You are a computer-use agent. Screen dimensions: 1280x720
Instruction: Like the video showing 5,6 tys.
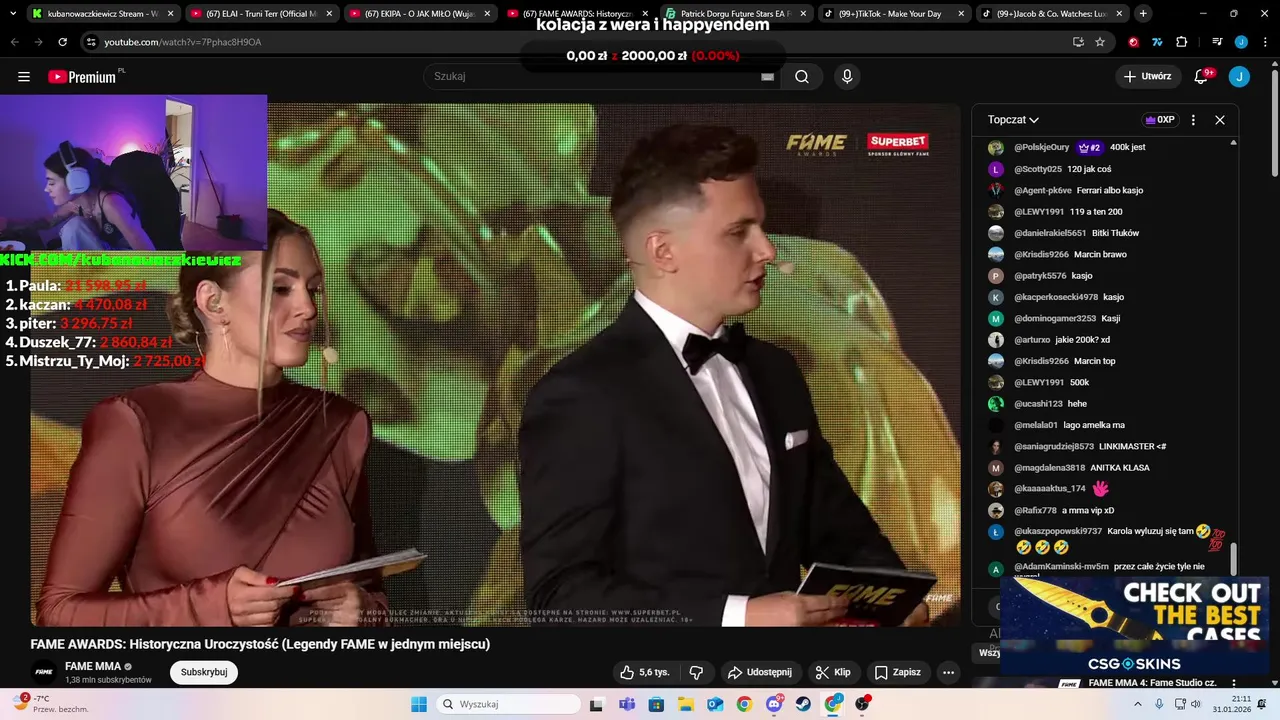pyautogui.click(x=644, y=672)
